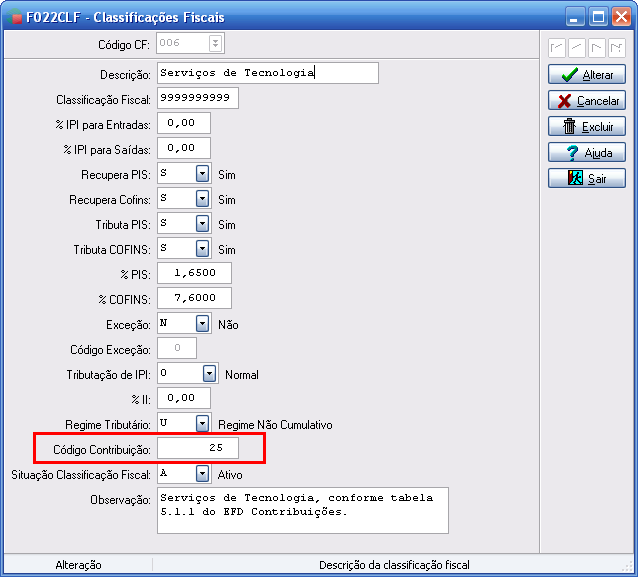Image resolution: width=638 pixels, height=577 pixels.
Task: Click 'Descrição da classificação fiscal' status text
Action: coord(394,565)
